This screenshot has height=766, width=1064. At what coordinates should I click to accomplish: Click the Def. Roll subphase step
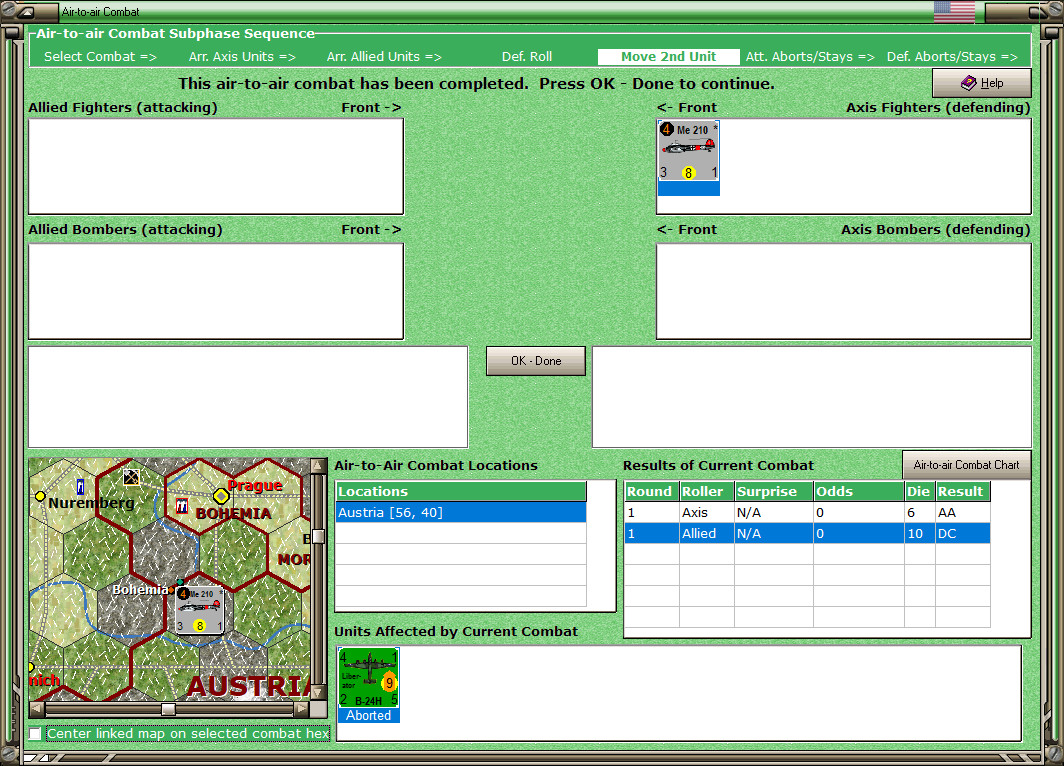tap(527, 57)
